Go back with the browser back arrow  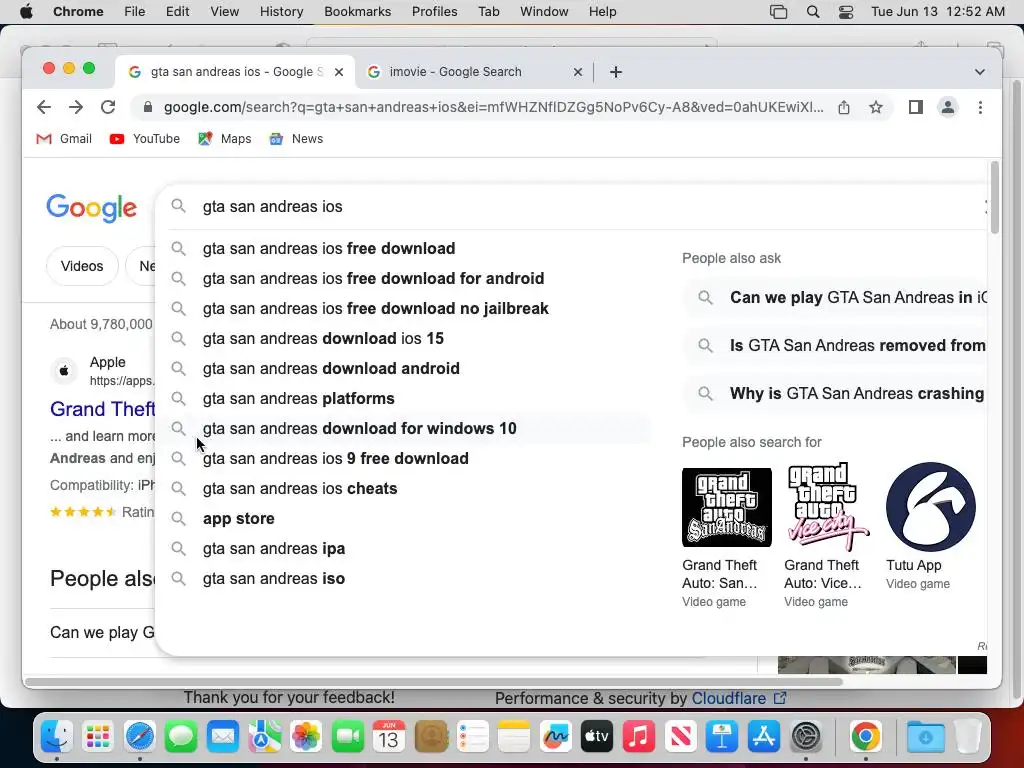tap(44, 107)
